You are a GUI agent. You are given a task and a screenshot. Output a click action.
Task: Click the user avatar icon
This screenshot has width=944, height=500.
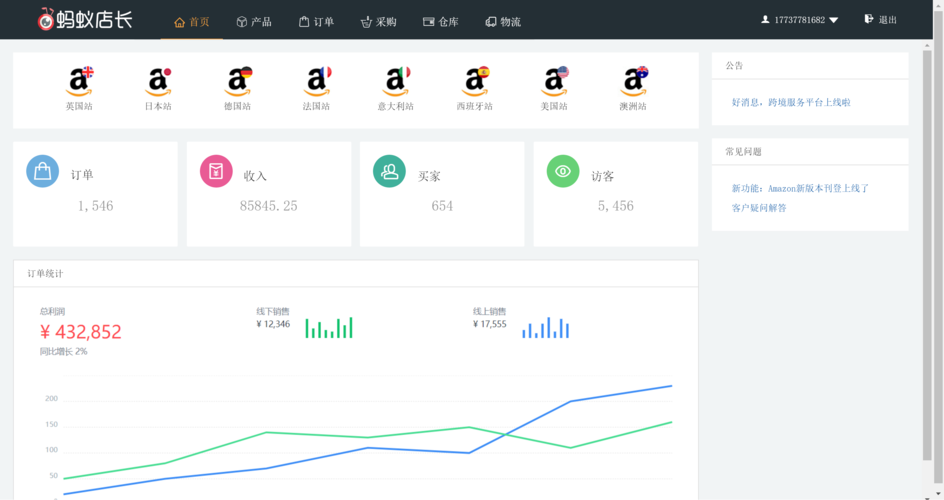click(765, 20)
